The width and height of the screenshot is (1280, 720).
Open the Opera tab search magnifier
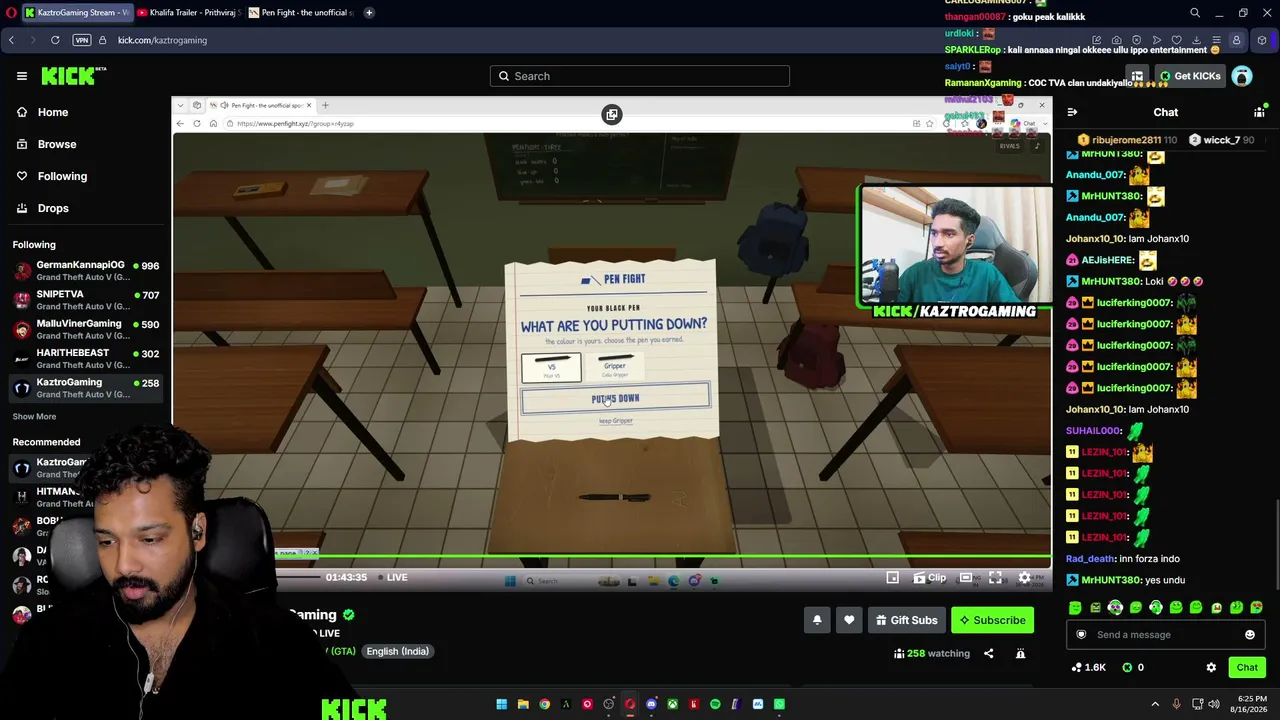point(1195,13)
